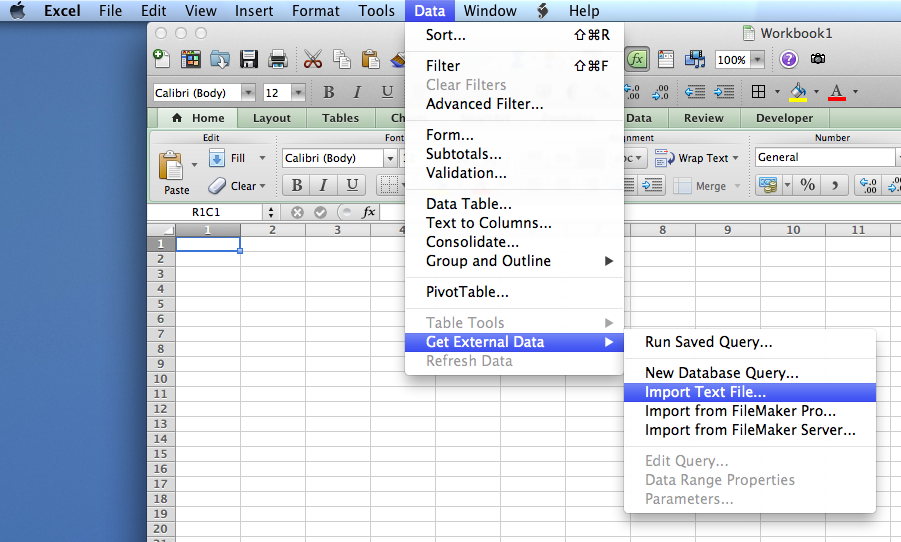Expand the Fill dropdown in Edit group
Image resolution: width=901 pixels, height=542 pixels.
(262, 158)
